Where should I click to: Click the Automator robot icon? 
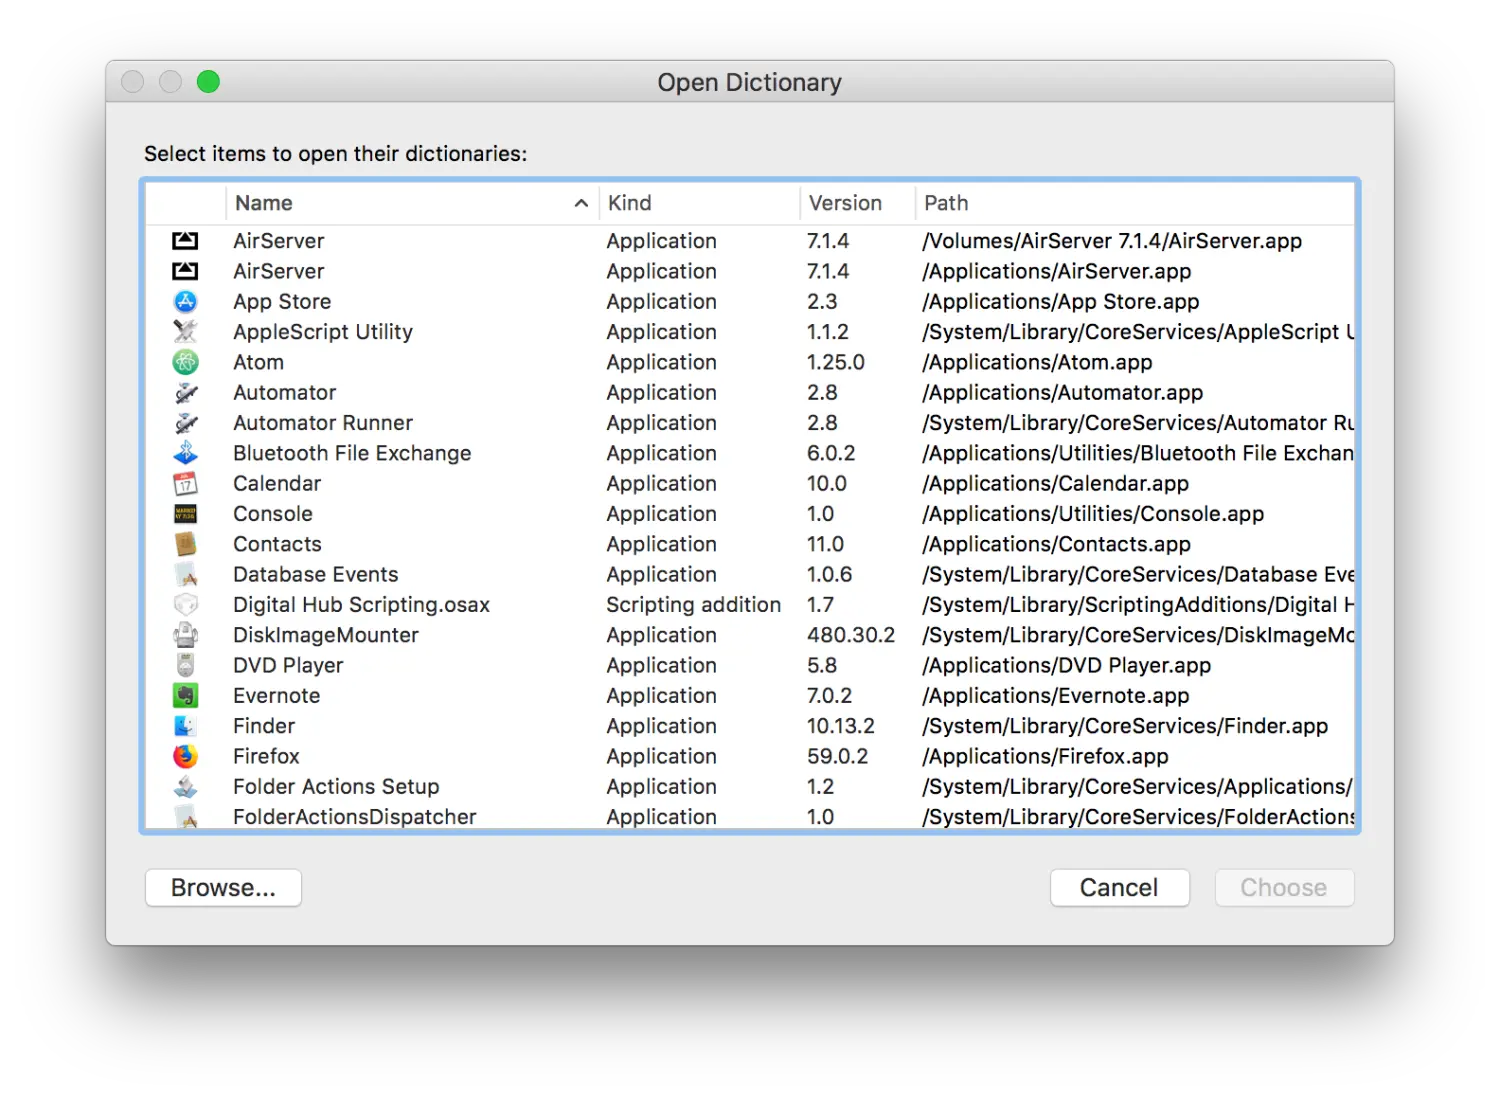tap(185, 392)
